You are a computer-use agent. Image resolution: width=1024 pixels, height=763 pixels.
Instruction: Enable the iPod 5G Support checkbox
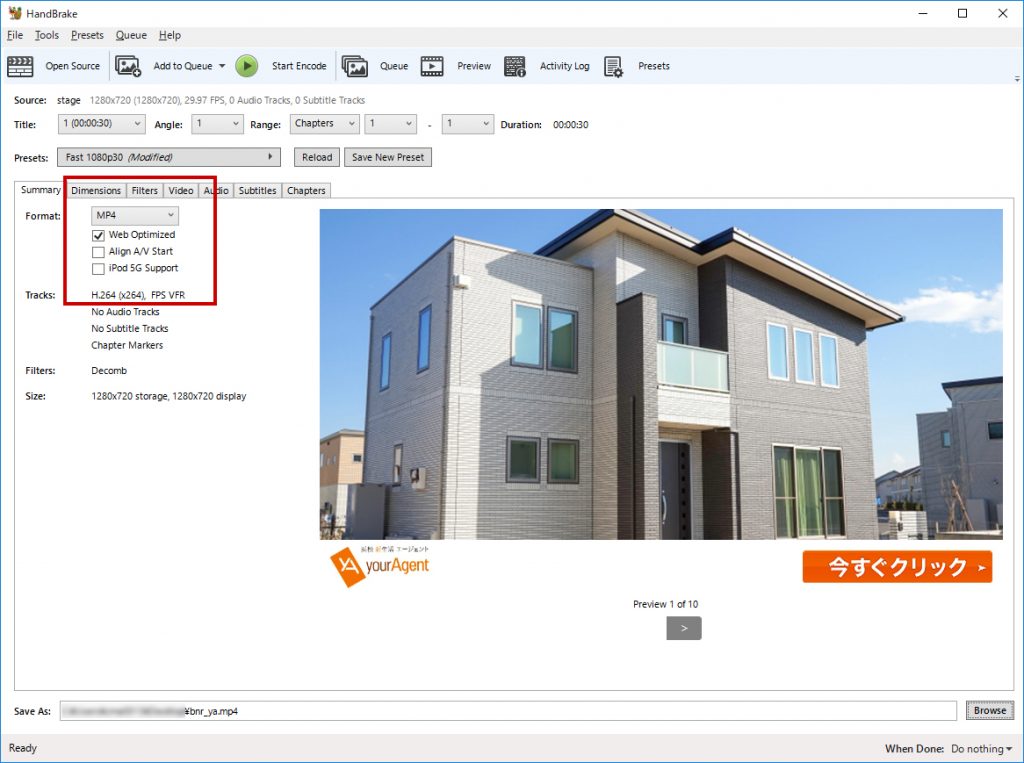pos(98,269)
